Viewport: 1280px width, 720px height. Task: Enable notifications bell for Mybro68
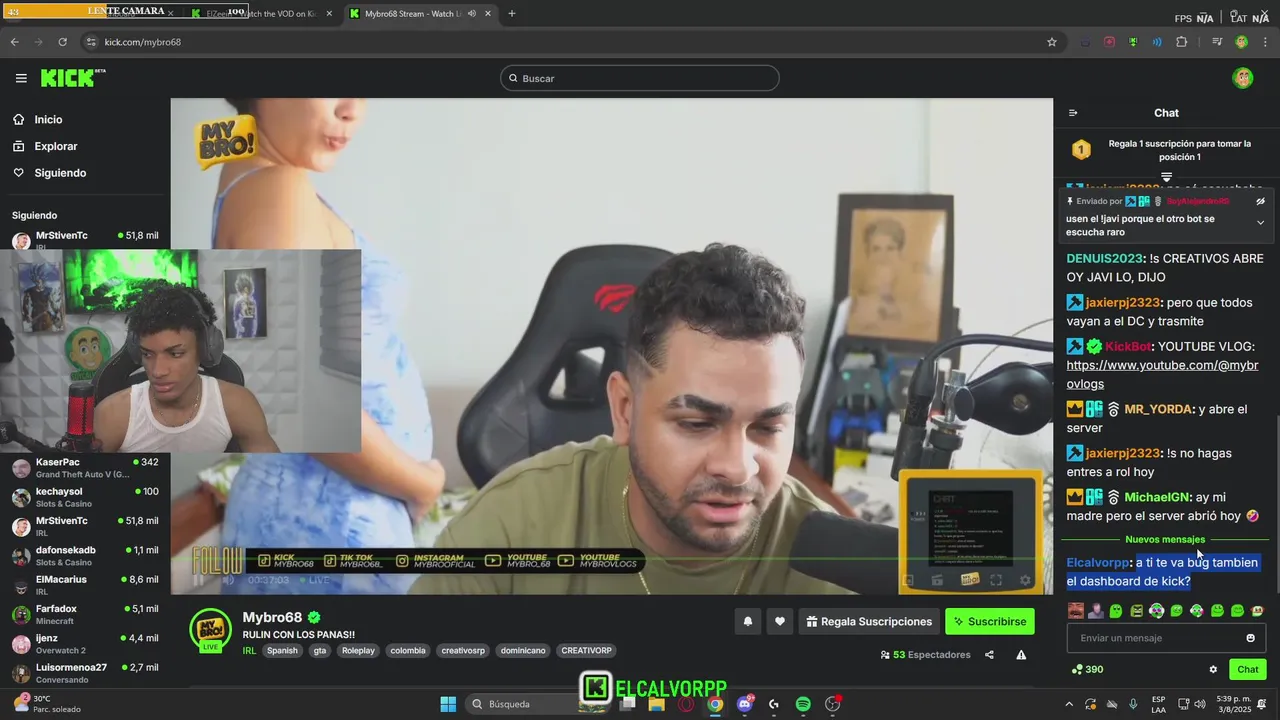pyautogui.click(x=747, y=621)
